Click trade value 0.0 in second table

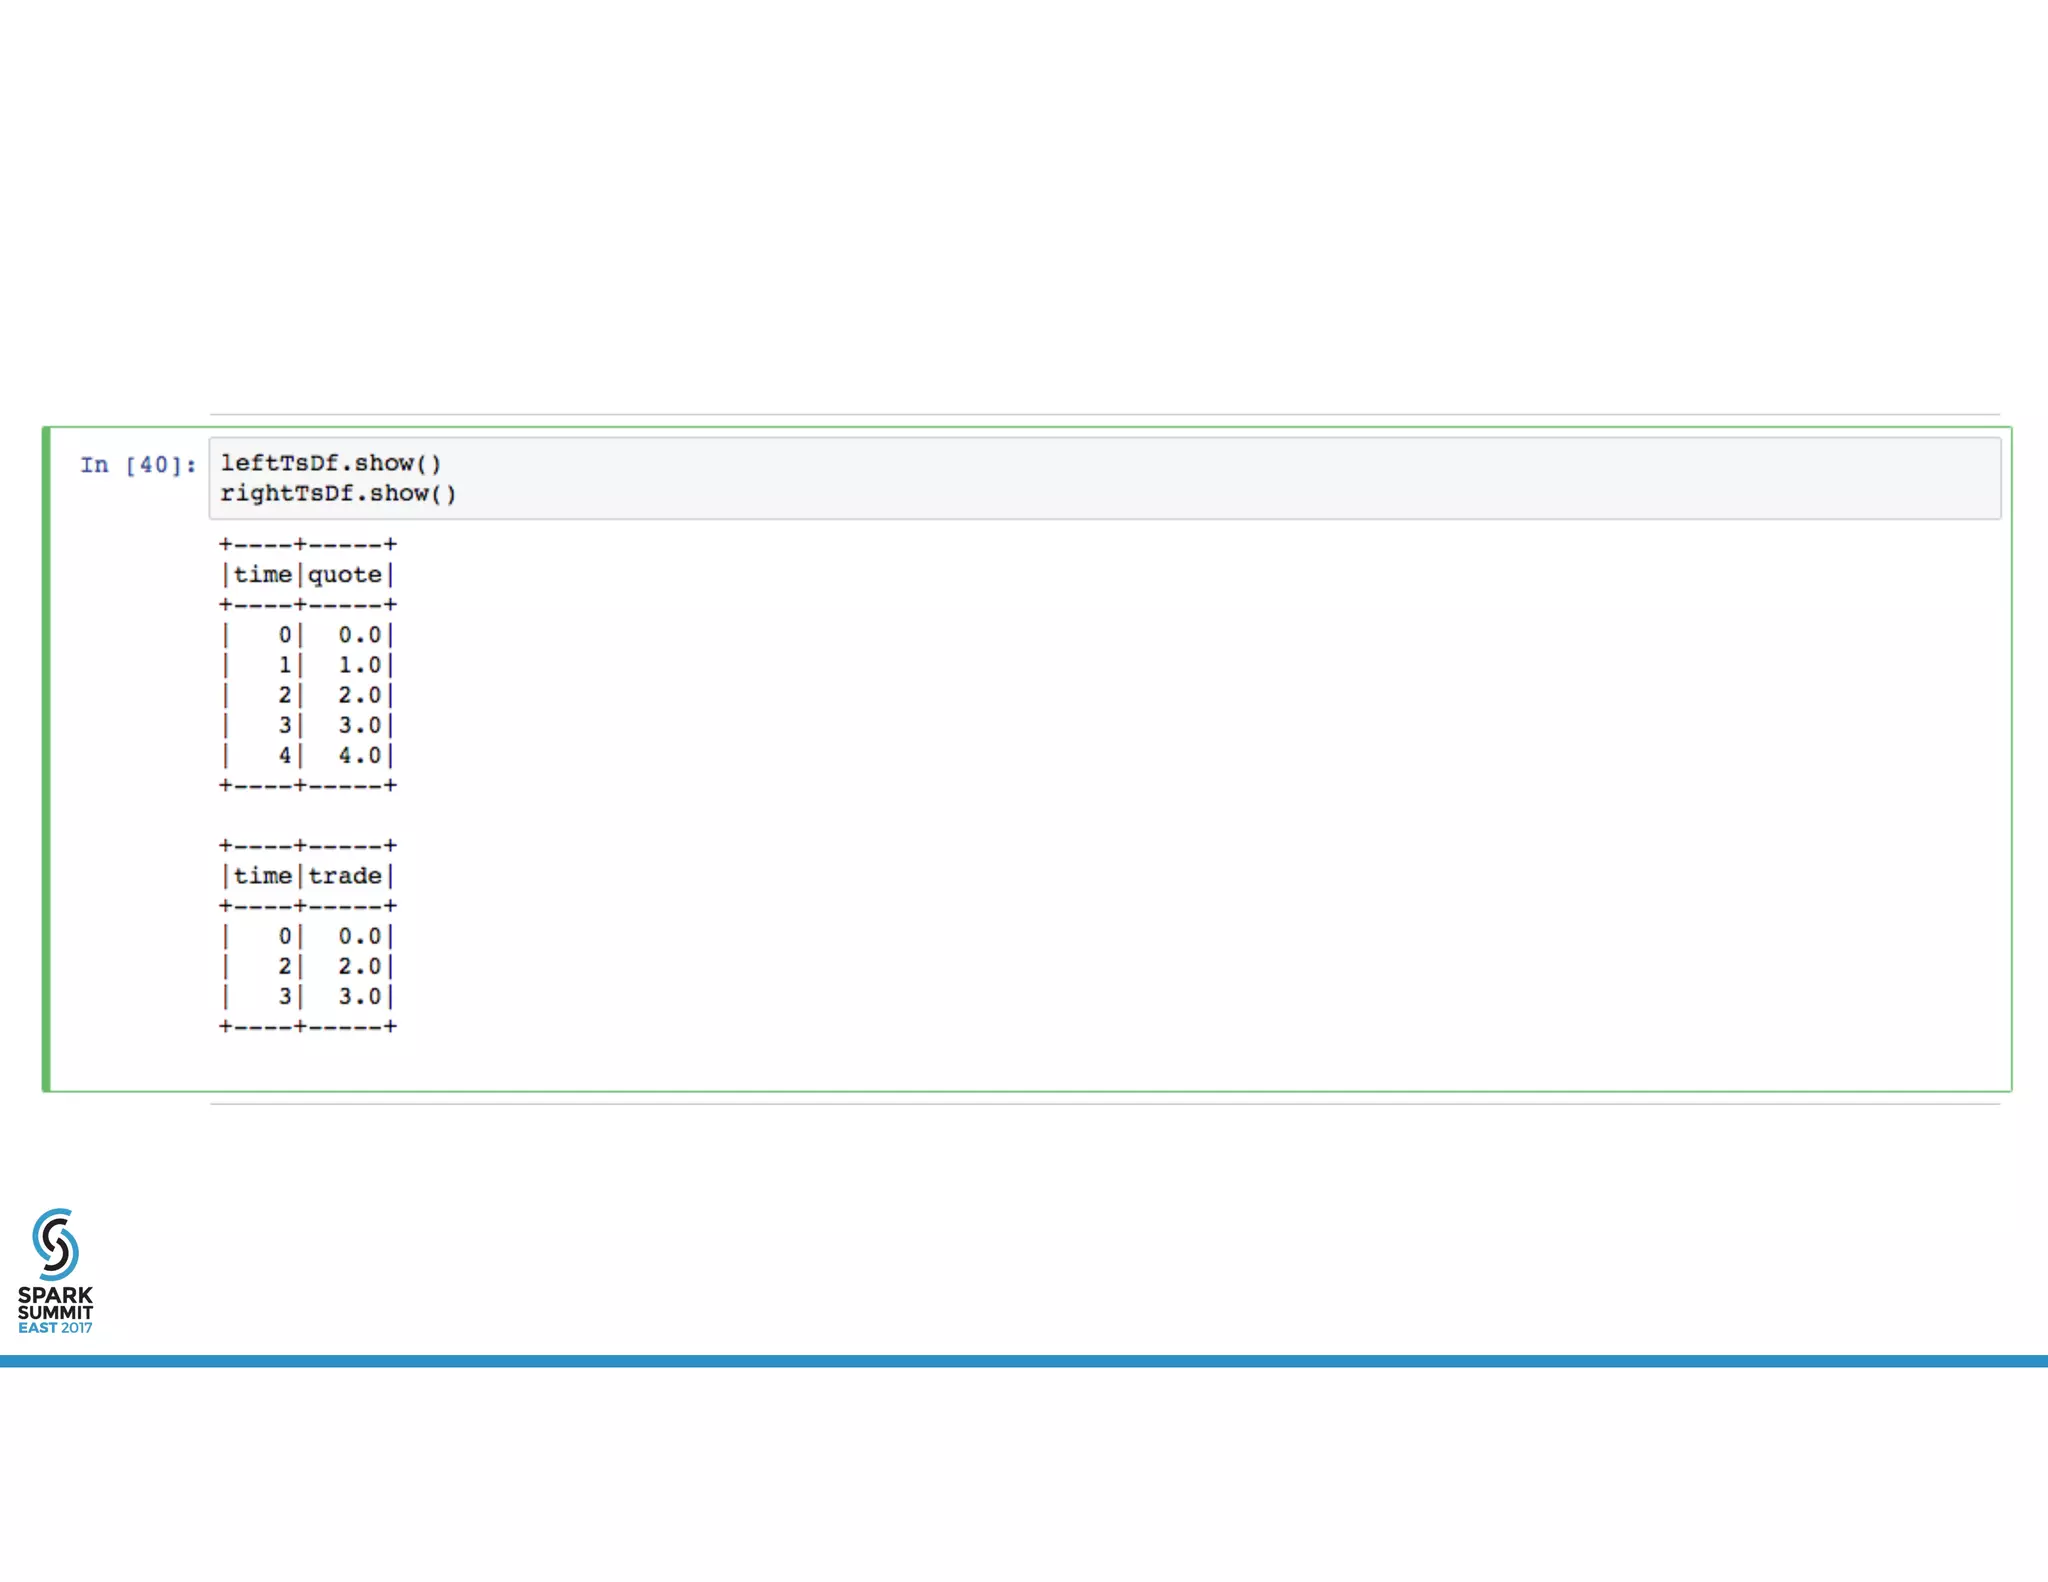point(359,936)
